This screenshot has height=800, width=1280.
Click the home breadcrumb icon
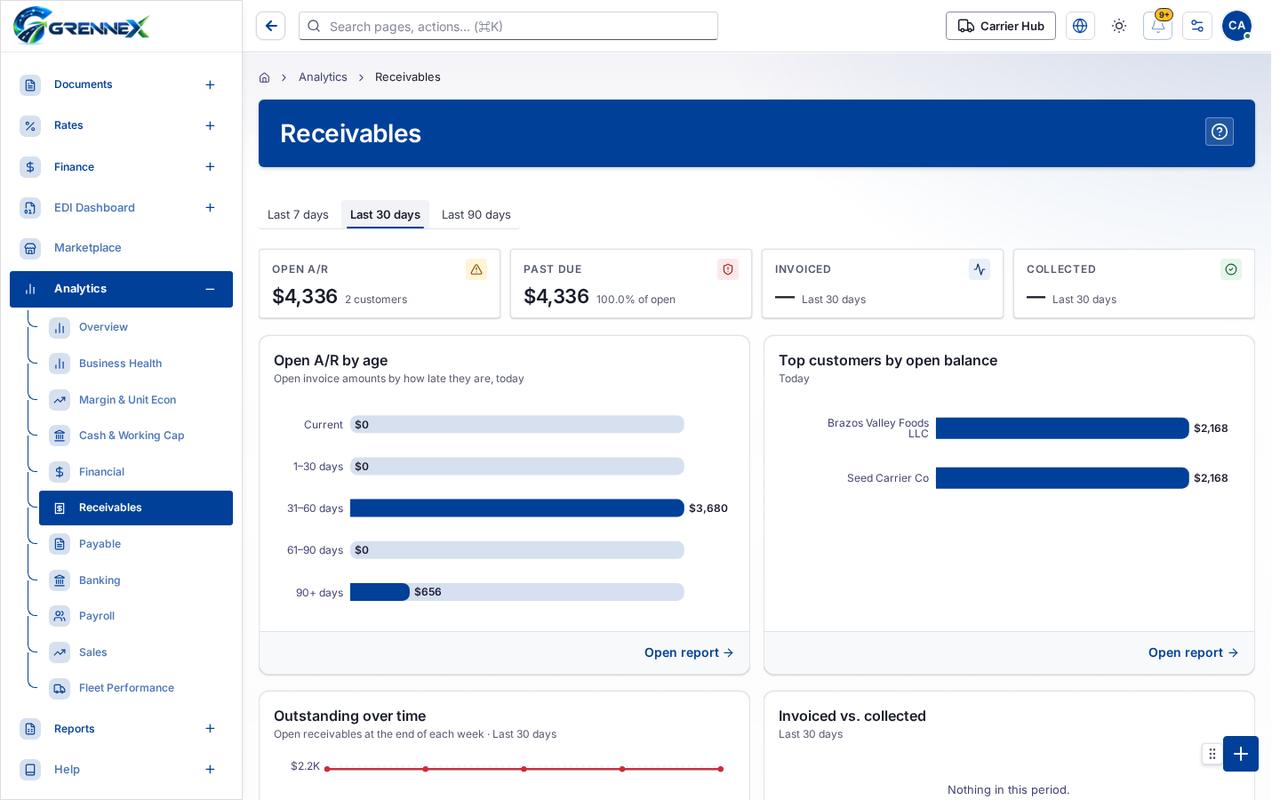click(x=264, y=77)
